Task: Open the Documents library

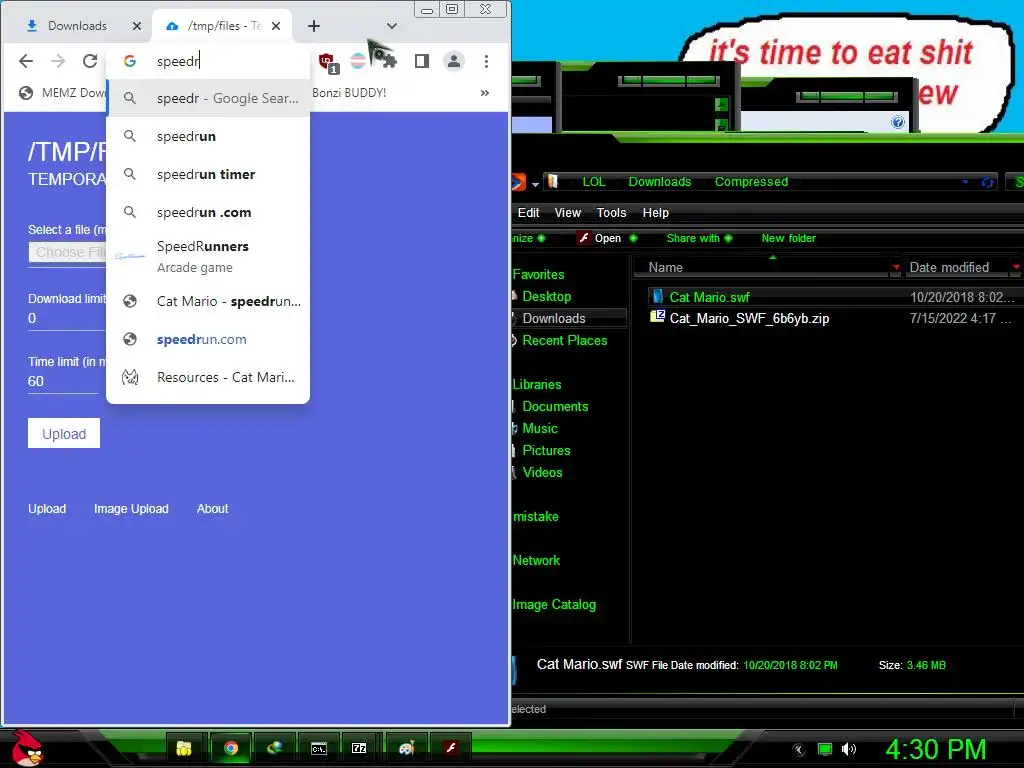Action: (x=555, y=406)
